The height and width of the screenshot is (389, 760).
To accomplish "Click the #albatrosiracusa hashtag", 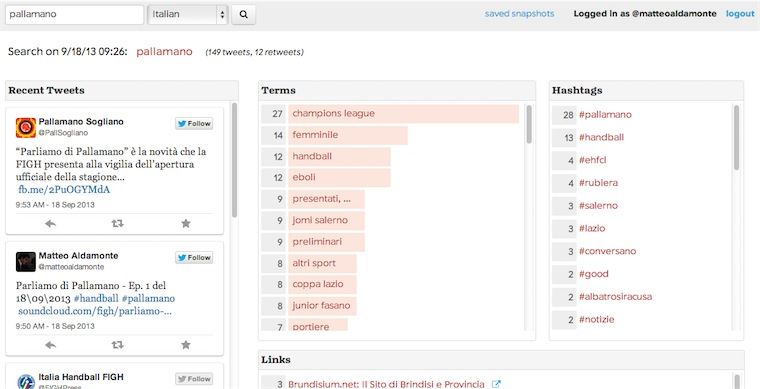I will click(x=615, y=296).
